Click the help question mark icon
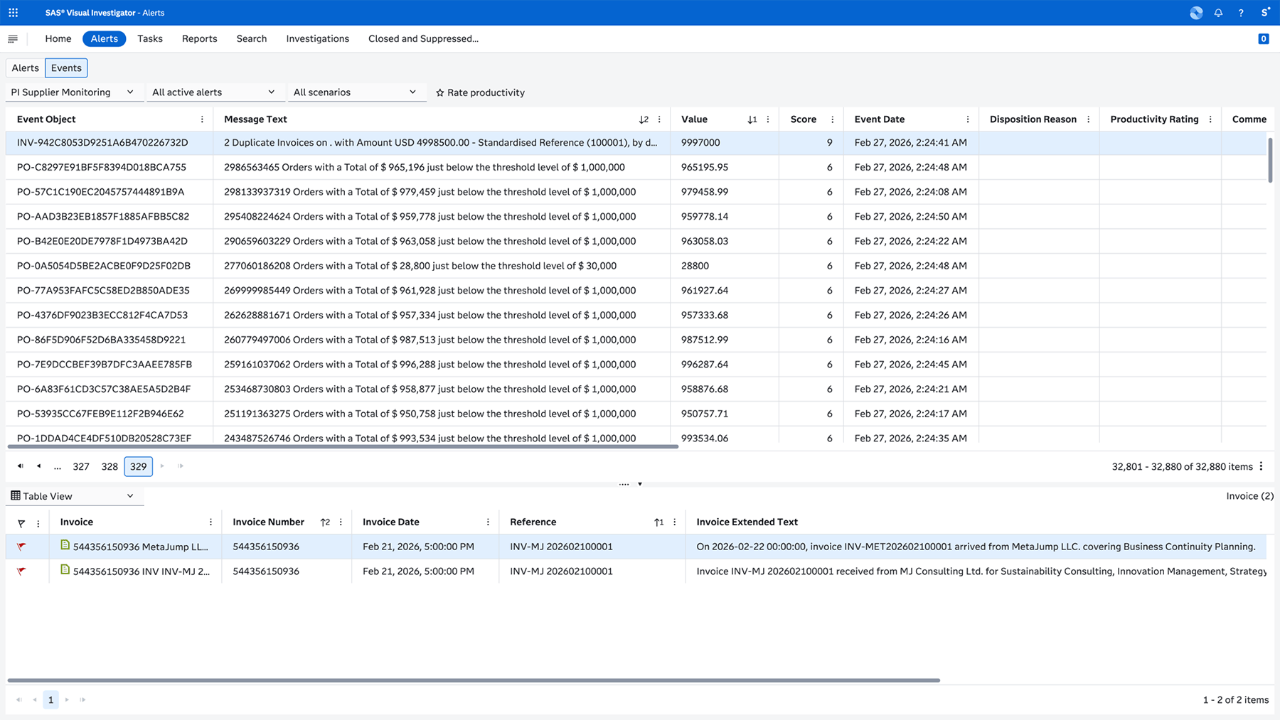Viewport: 1280px width, 720px height. (1240, 12)
